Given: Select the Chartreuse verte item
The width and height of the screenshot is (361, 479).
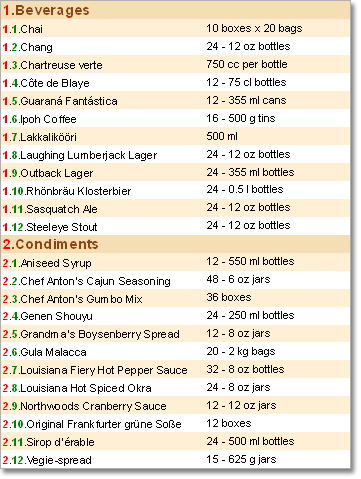Looking at the screenshot, I should tap(176, 64).
